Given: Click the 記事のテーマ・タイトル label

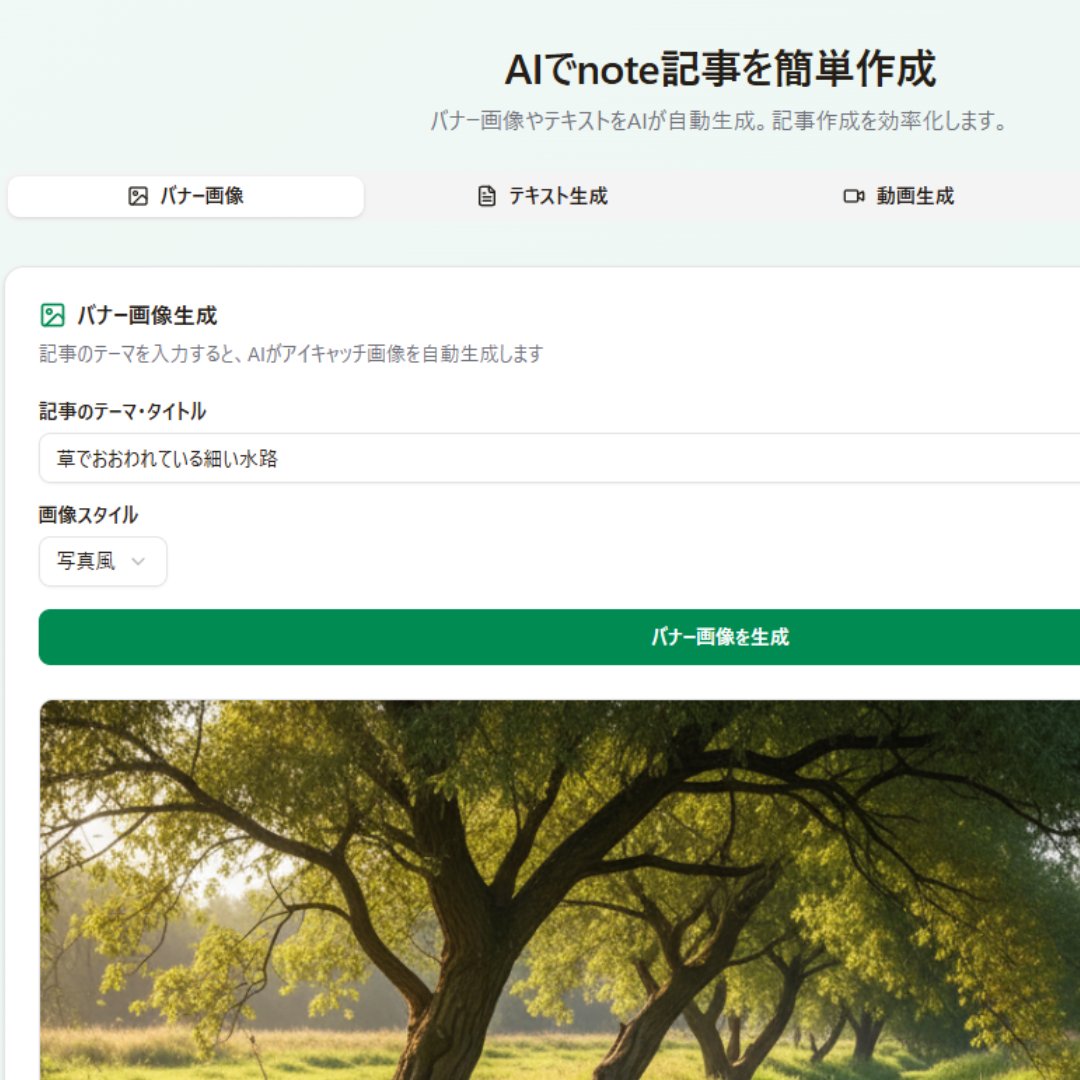Looking at the screenshot, I should [x=122, y=411].
